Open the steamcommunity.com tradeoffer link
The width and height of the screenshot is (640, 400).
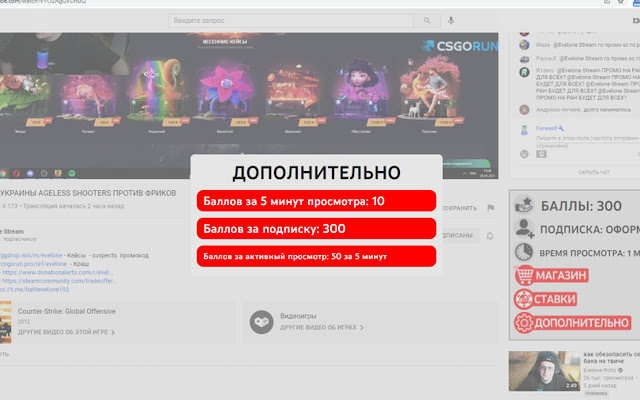pyautogui.click(x=60, y=281)
